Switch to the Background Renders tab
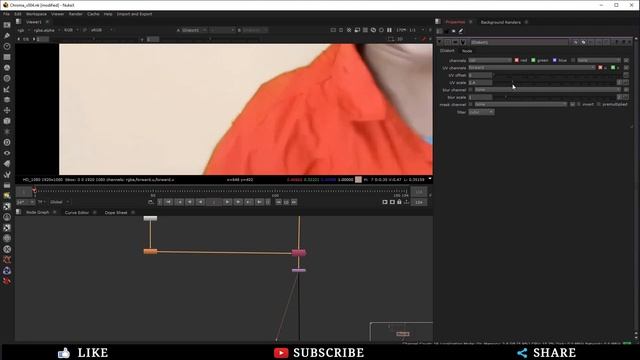This screenshot has width=640, height=360. coord(500,22)
